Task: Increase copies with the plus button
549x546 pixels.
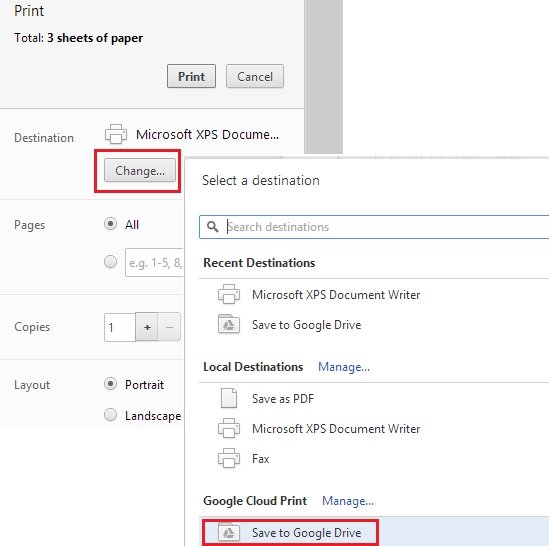Action: (x=147, y=327)
